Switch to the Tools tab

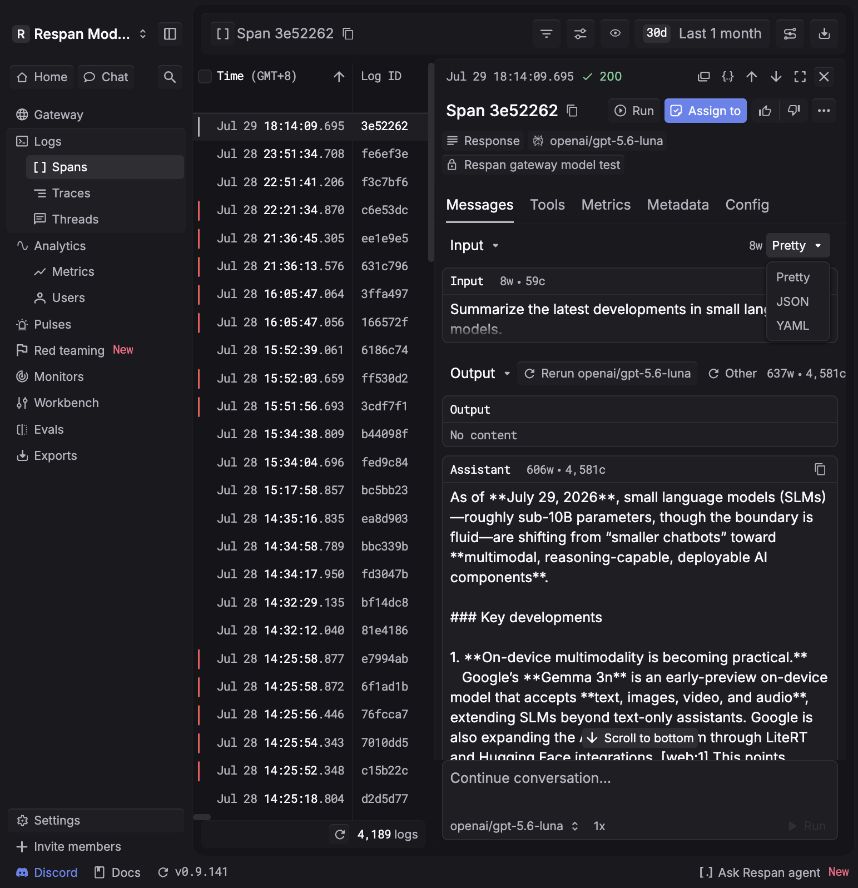[x=547, y=205]
